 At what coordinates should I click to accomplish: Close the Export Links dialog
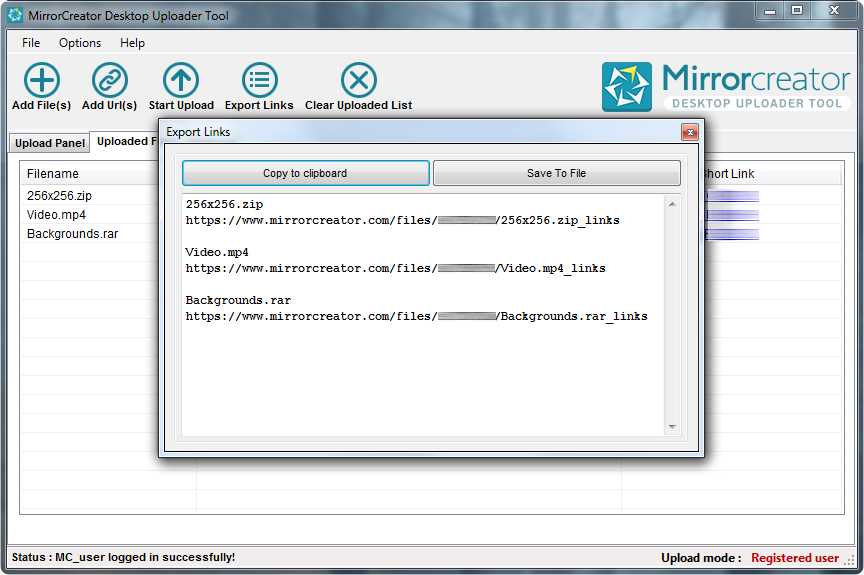point(690,132)
